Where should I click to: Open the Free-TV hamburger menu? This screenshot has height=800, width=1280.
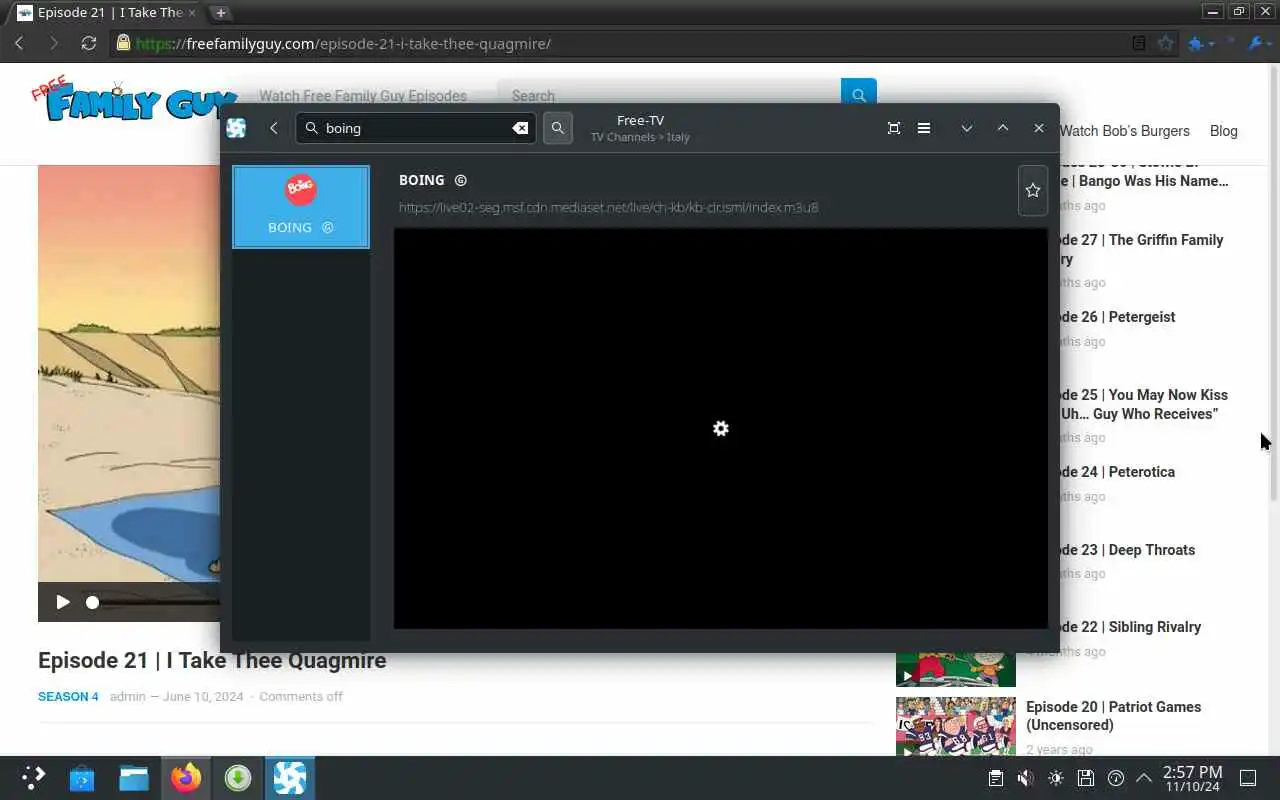tap(924, 128)
